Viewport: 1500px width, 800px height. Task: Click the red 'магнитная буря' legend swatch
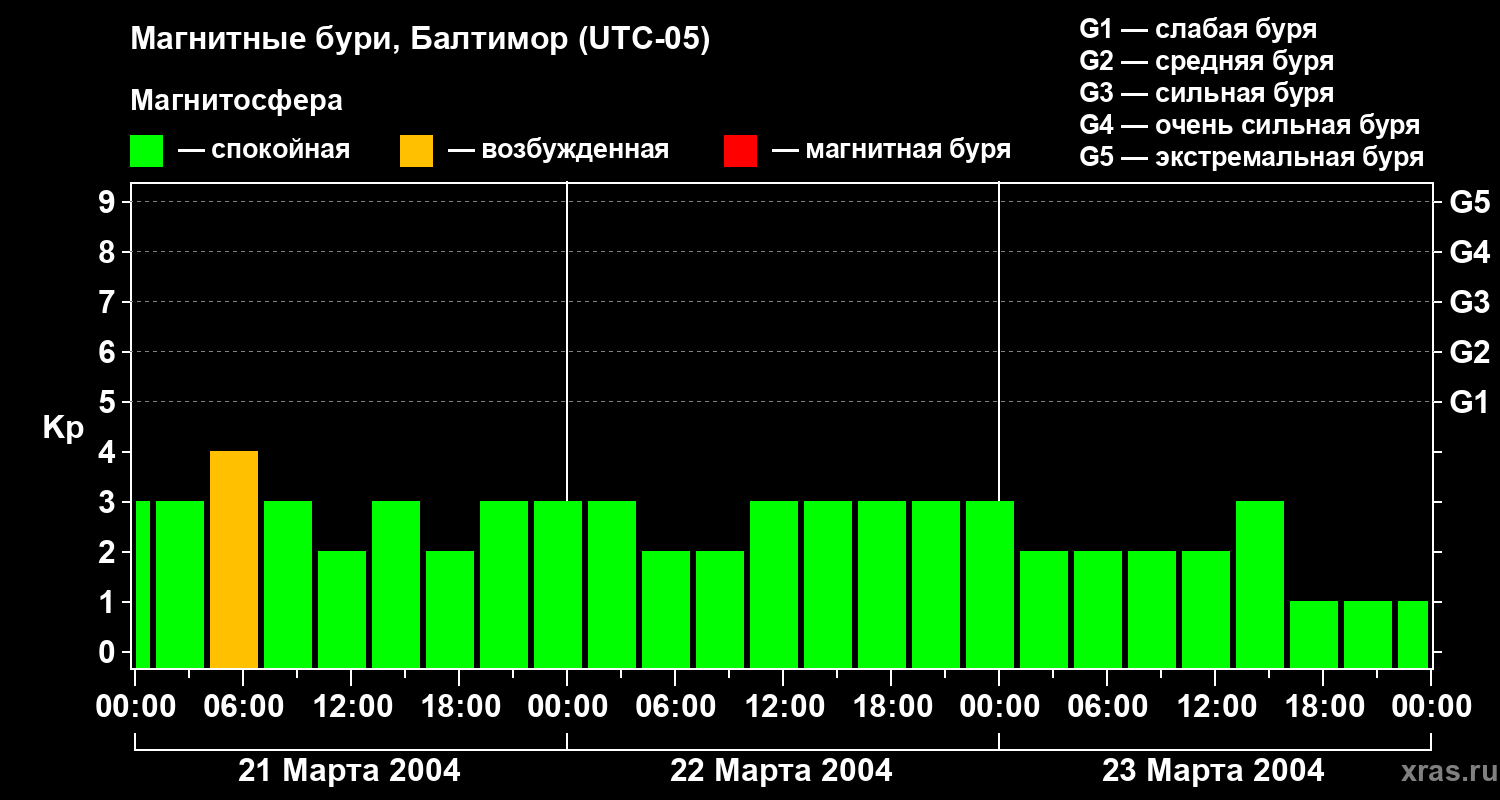740,151
